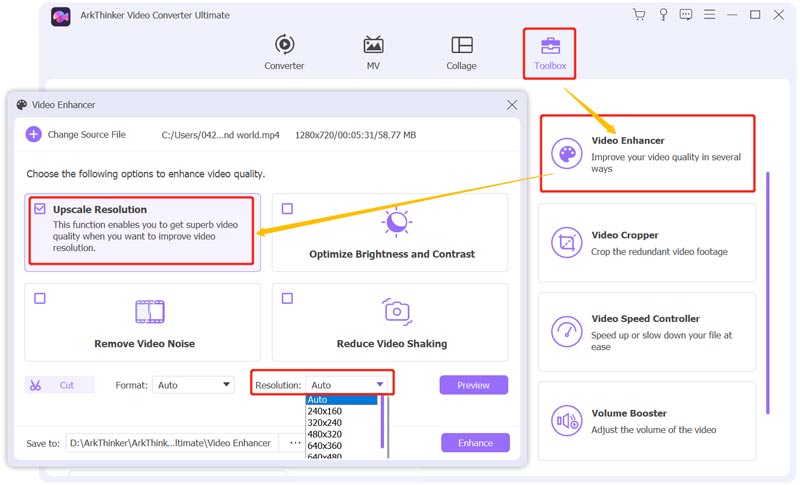Click the Cut button
This screenshot has width=800, height=485.
coord(60,385)
